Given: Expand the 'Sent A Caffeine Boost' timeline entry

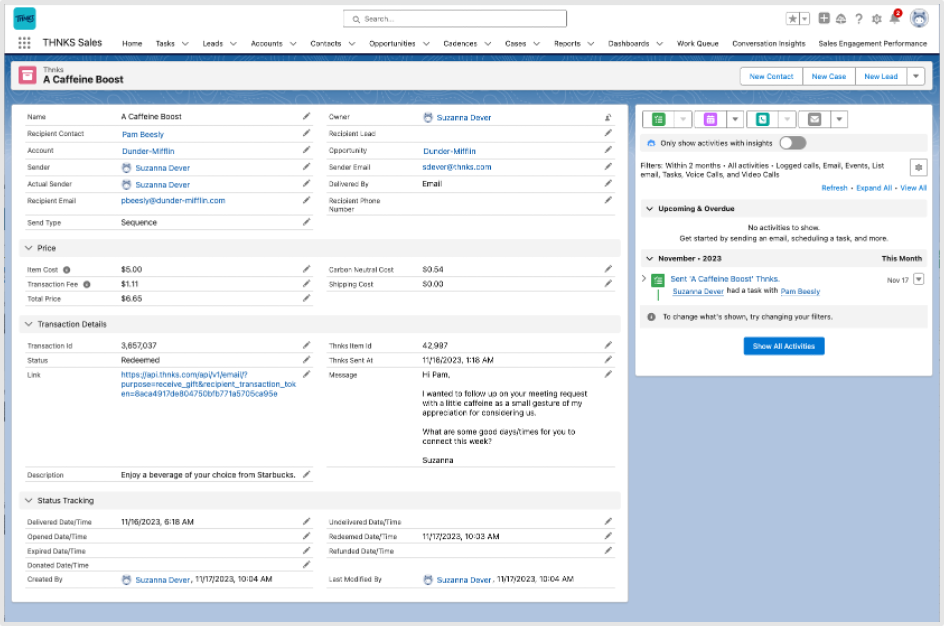Looking at the screenshot, I should [644, 279].
